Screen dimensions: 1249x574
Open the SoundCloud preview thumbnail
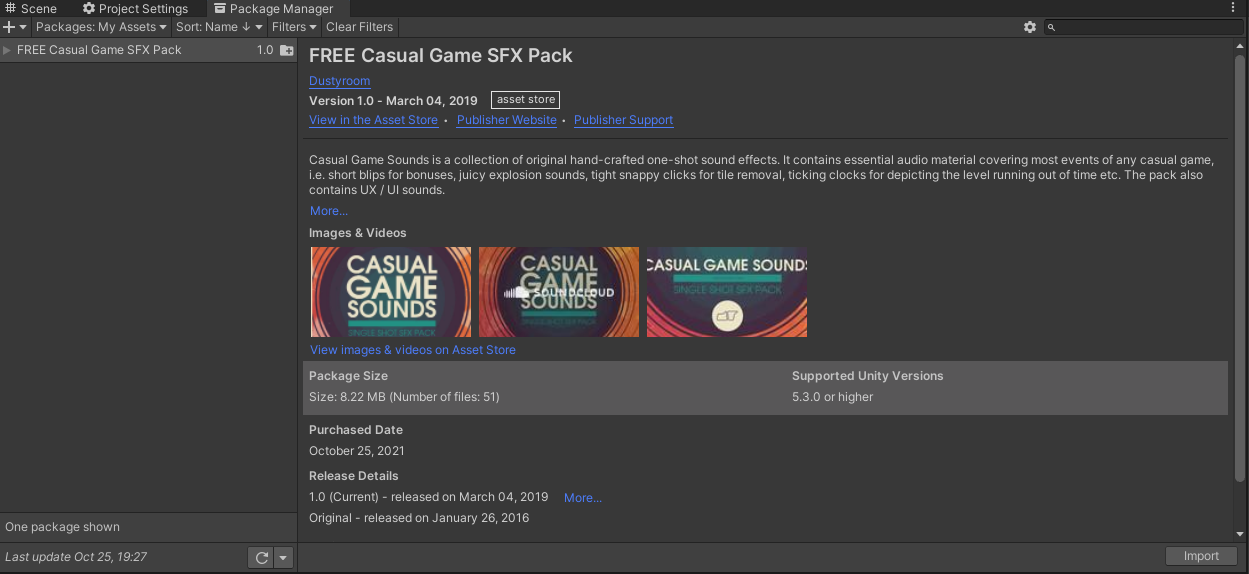pyautogui.click(x=559, y=292)
